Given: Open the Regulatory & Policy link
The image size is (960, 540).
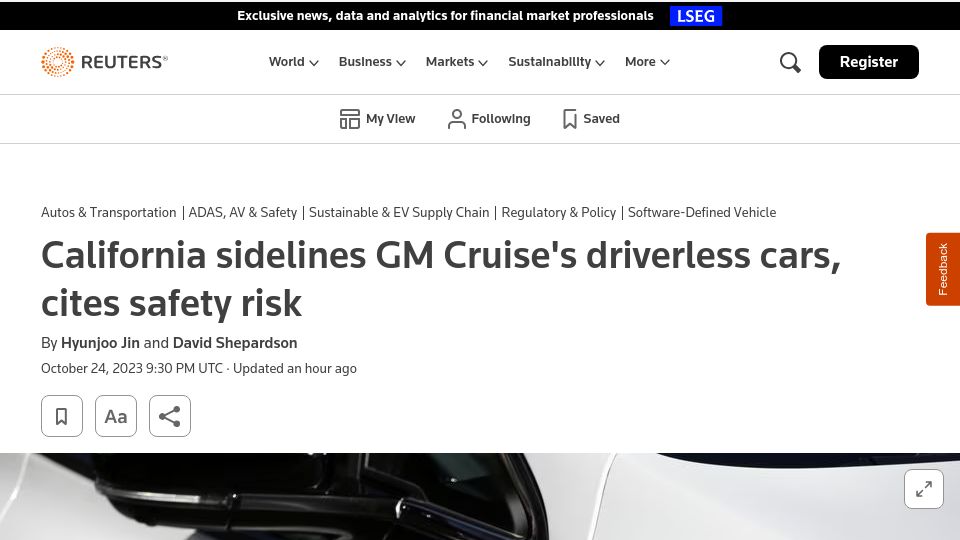Looking at the screenshot, I should point(558,212).
